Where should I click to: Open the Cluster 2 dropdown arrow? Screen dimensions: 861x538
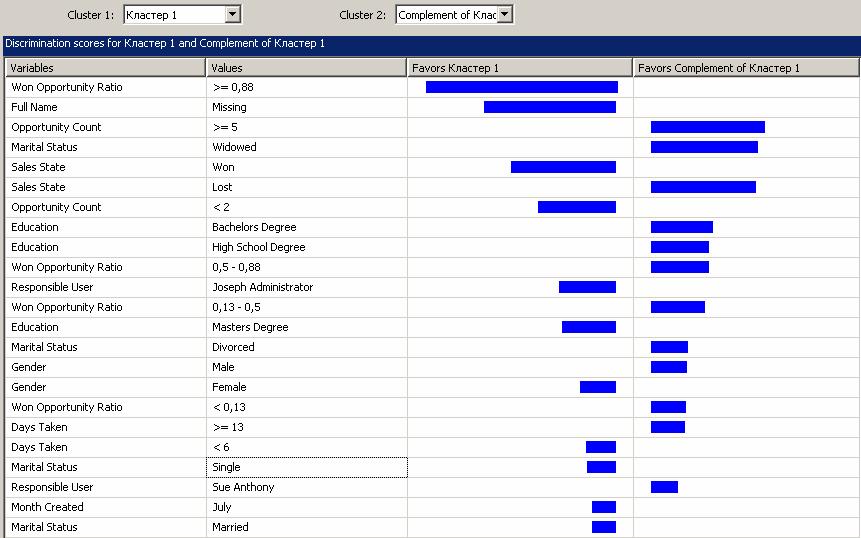click(505, 15)
